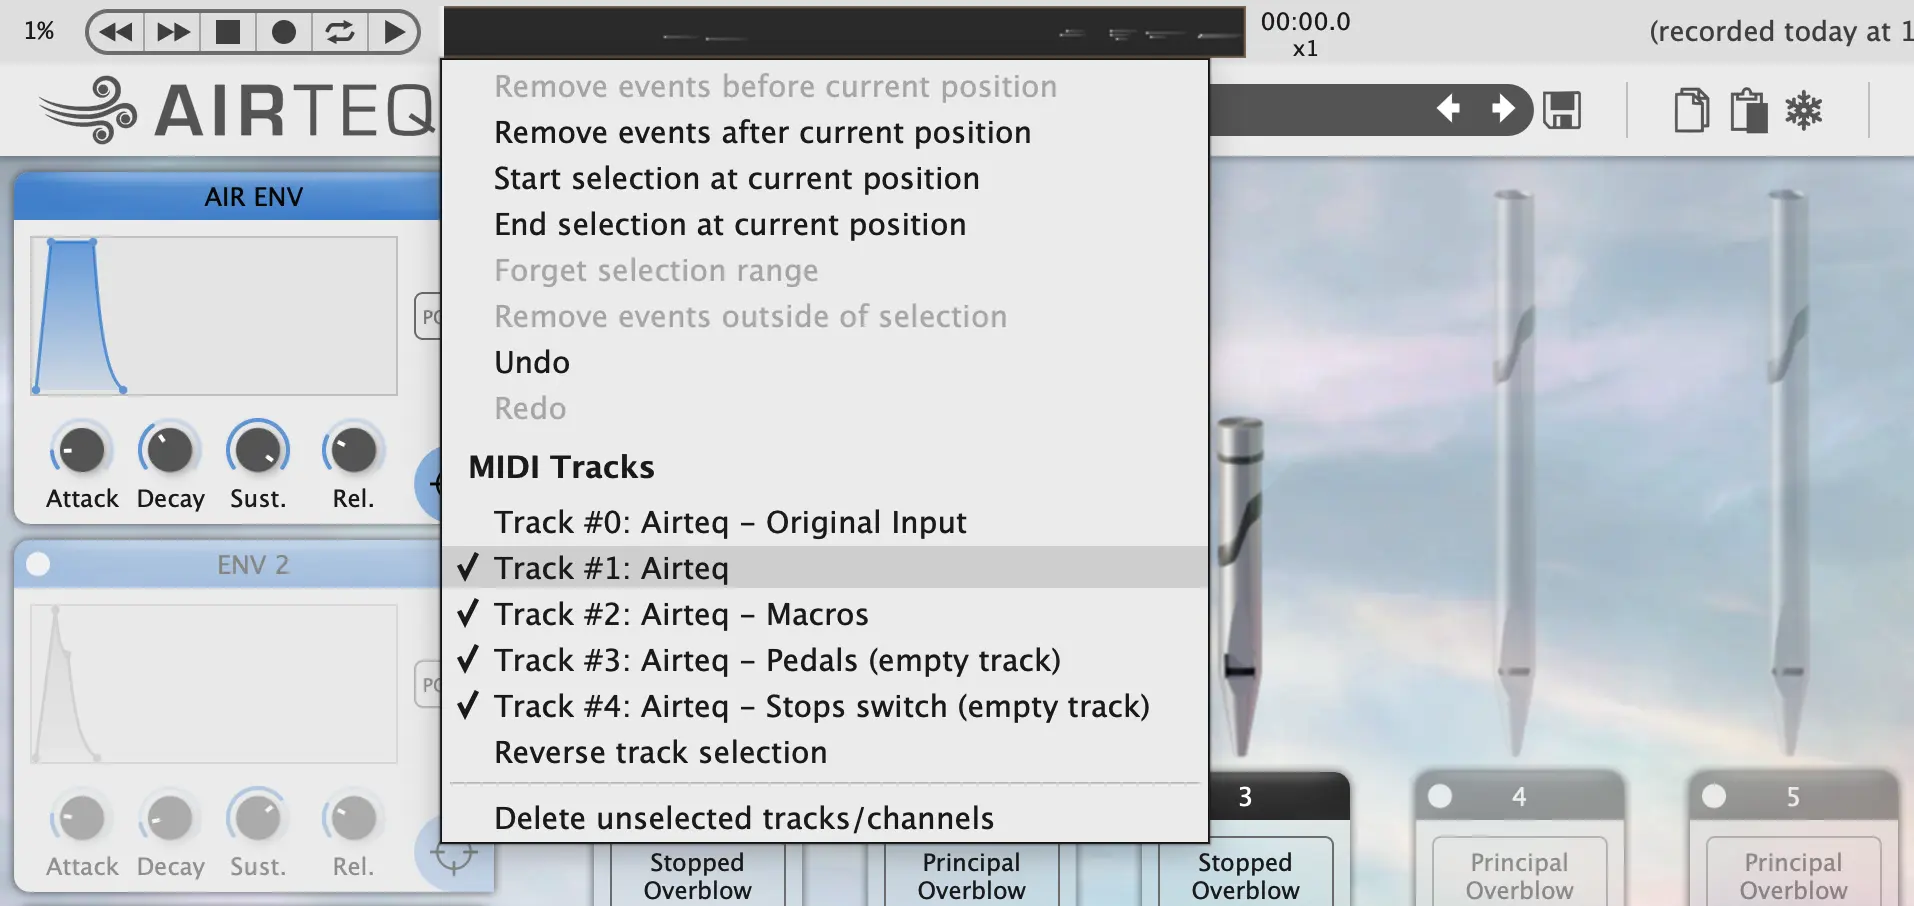The width and height of the screenshot is (1914, 906).
Task: Enable the ENV 2 toggle
Action: [x=38, y=564]
